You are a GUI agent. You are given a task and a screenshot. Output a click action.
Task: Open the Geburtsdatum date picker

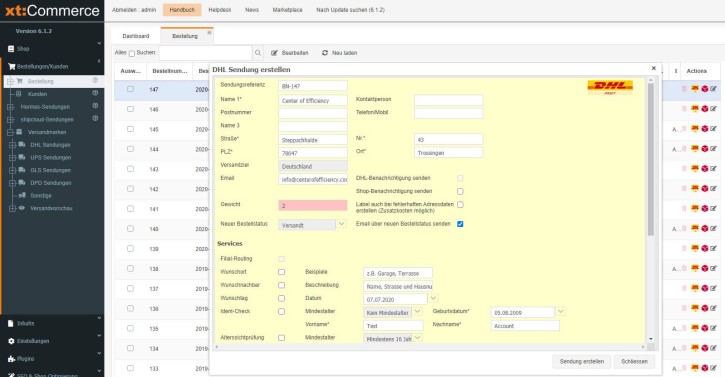[560, 312]
